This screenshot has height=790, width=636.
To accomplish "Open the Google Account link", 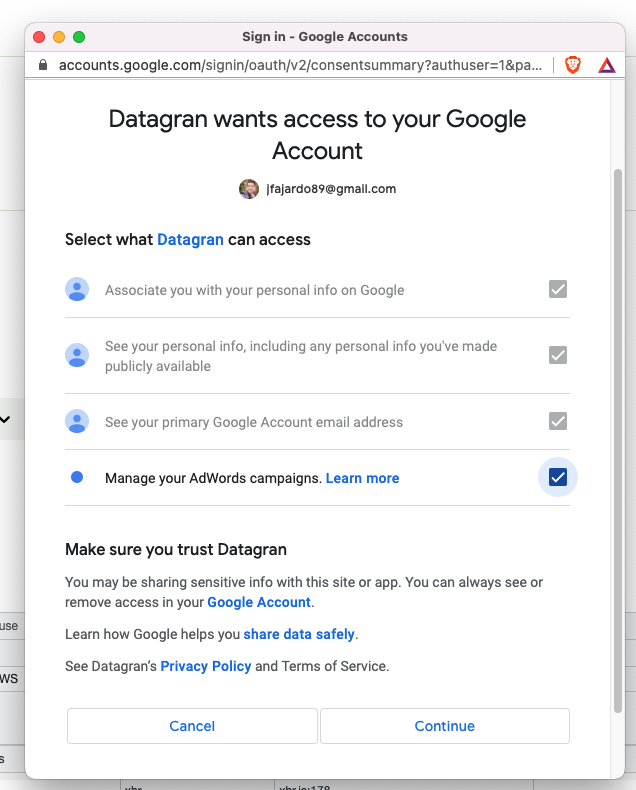I will click(259, 602).
